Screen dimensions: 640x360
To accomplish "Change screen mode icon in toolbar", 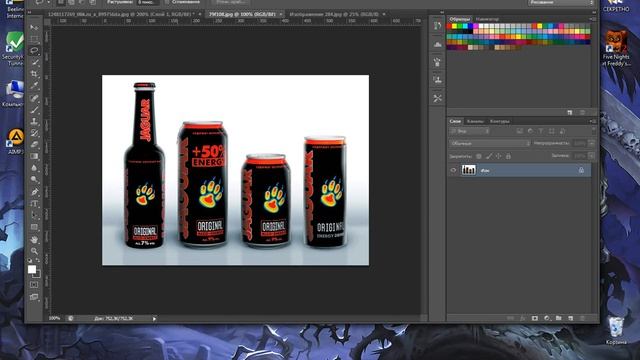I will coord(35,297).
